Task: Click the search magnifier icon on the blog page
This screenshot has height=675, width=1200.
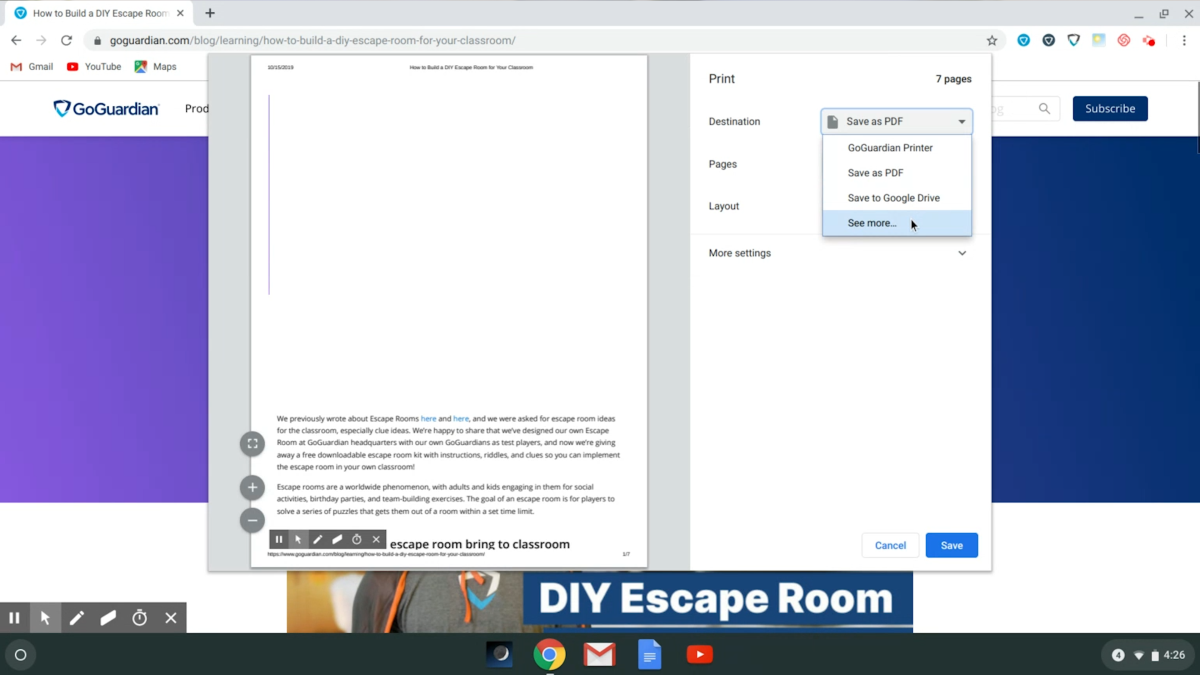Action: 1044,108
